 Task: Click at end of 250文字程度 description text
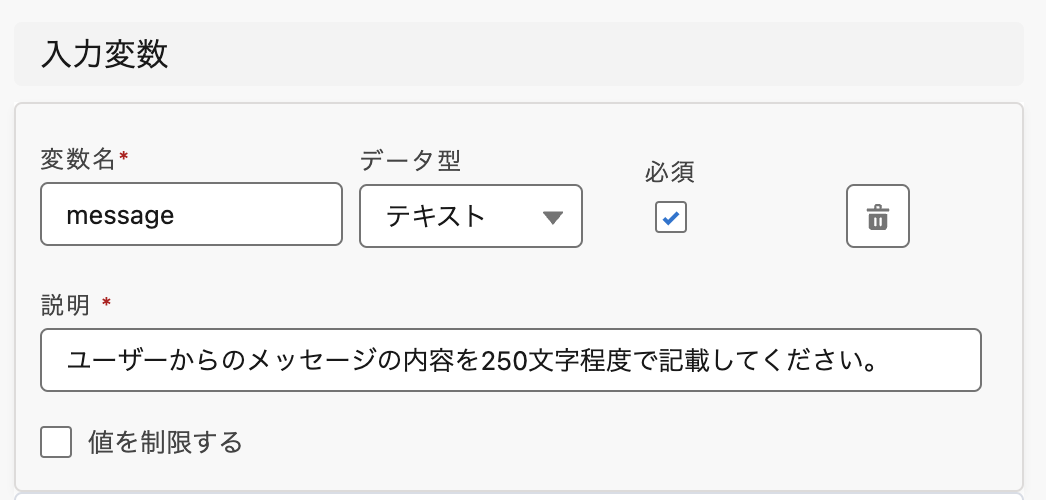[878, 360]
